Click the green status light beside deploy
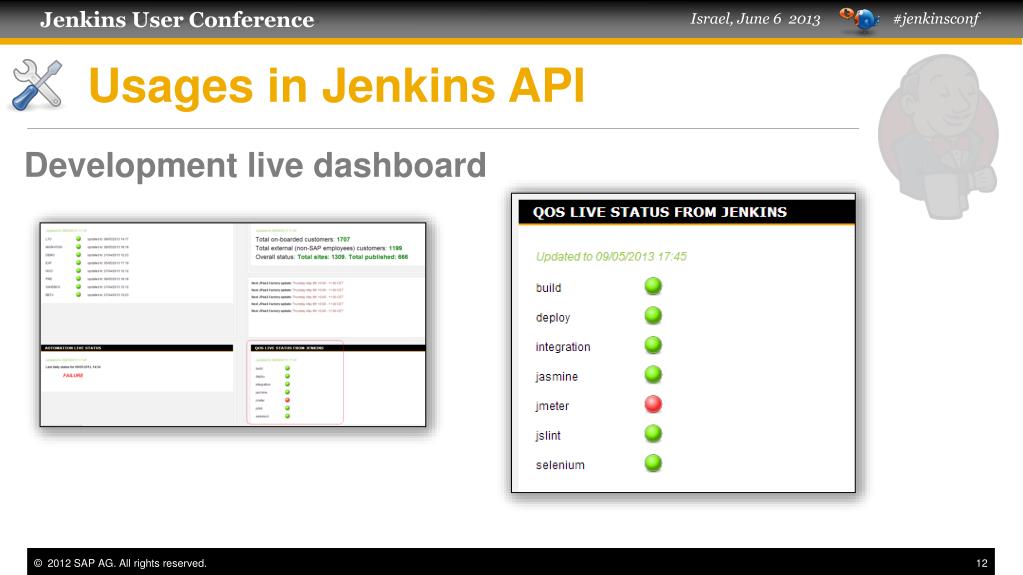 [653, 315]
